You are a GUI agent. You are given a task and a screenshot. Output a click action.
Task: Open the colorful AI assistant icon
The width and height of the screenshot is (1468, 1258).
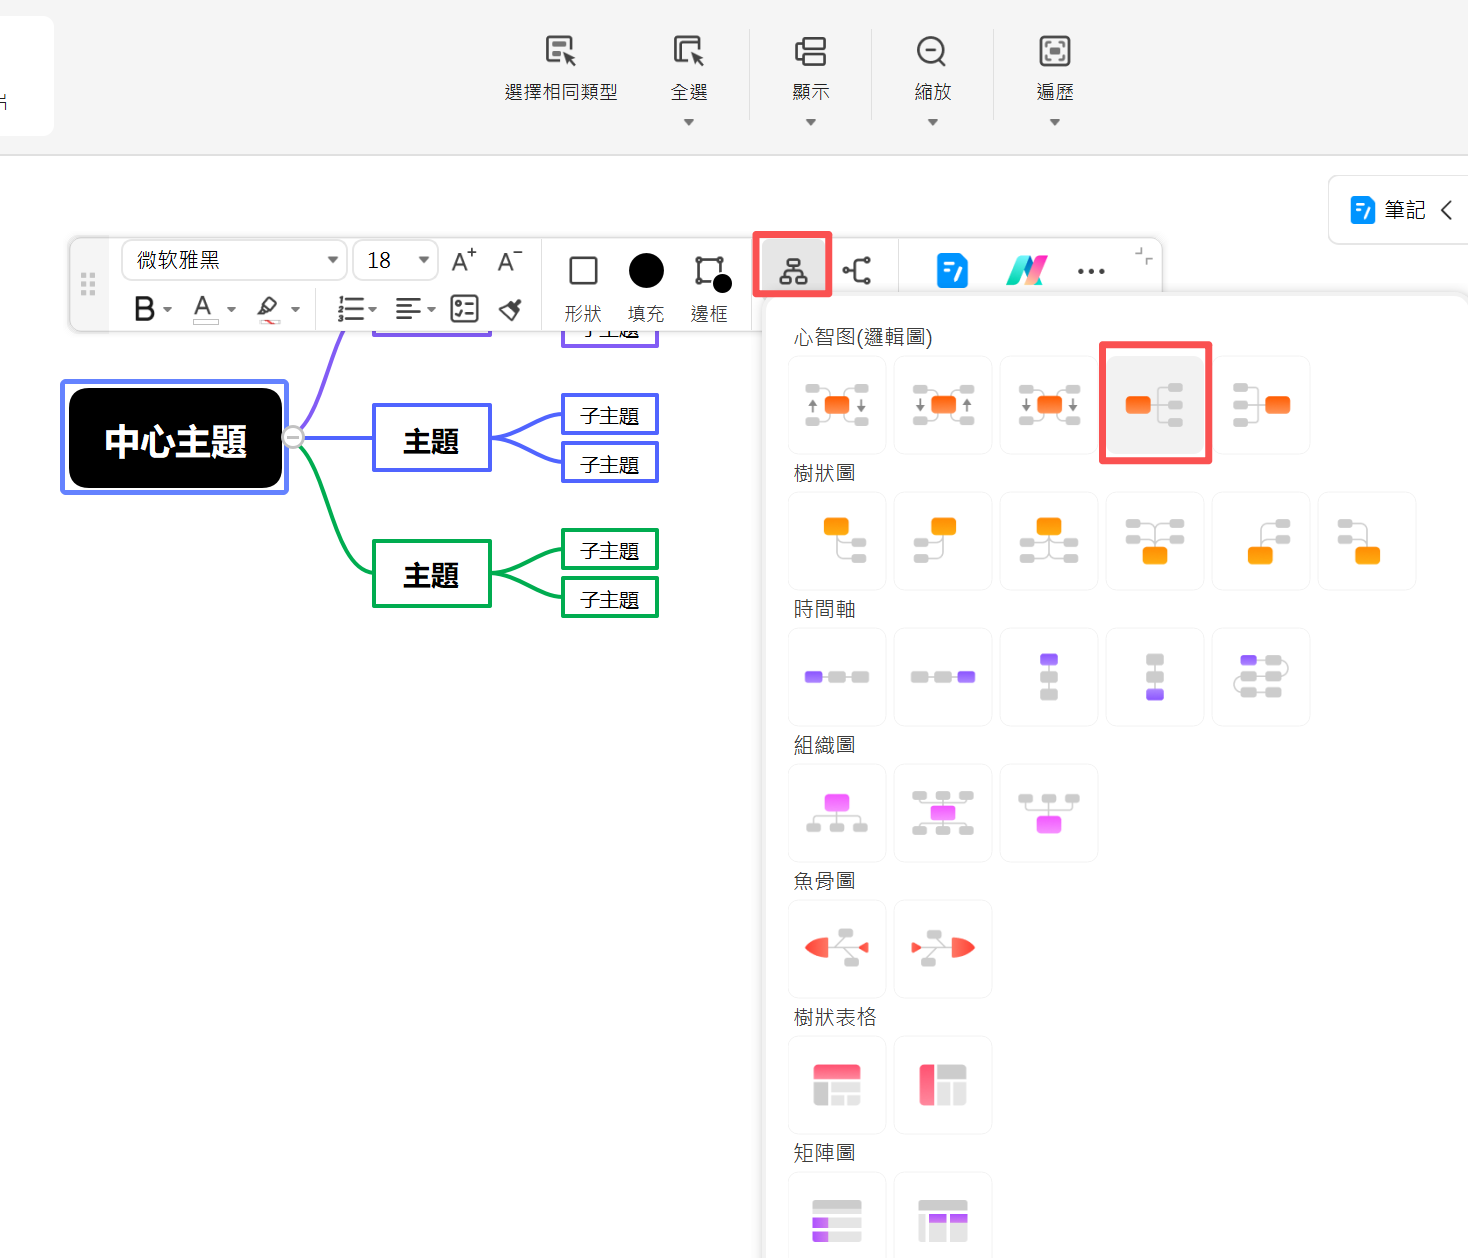click(1026, 271)
